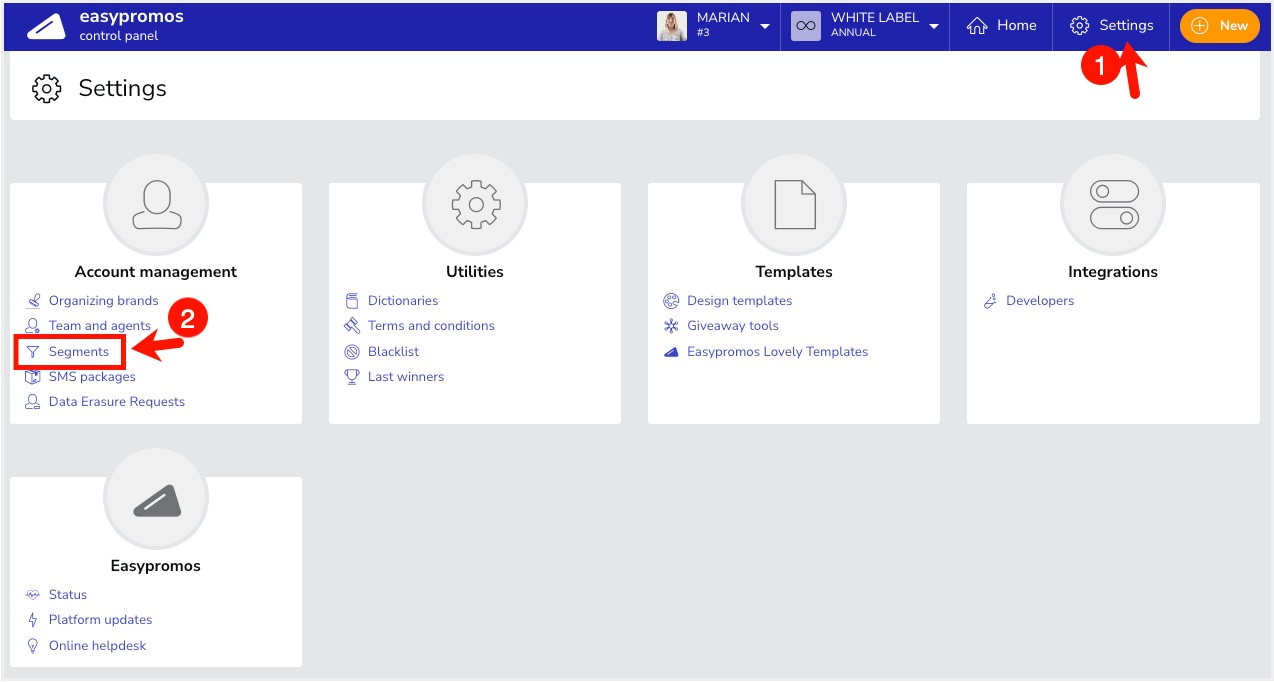Open Settings in the top navigation
The height and width of the screenshot is (682, 1274).
tap(1111, 26)
